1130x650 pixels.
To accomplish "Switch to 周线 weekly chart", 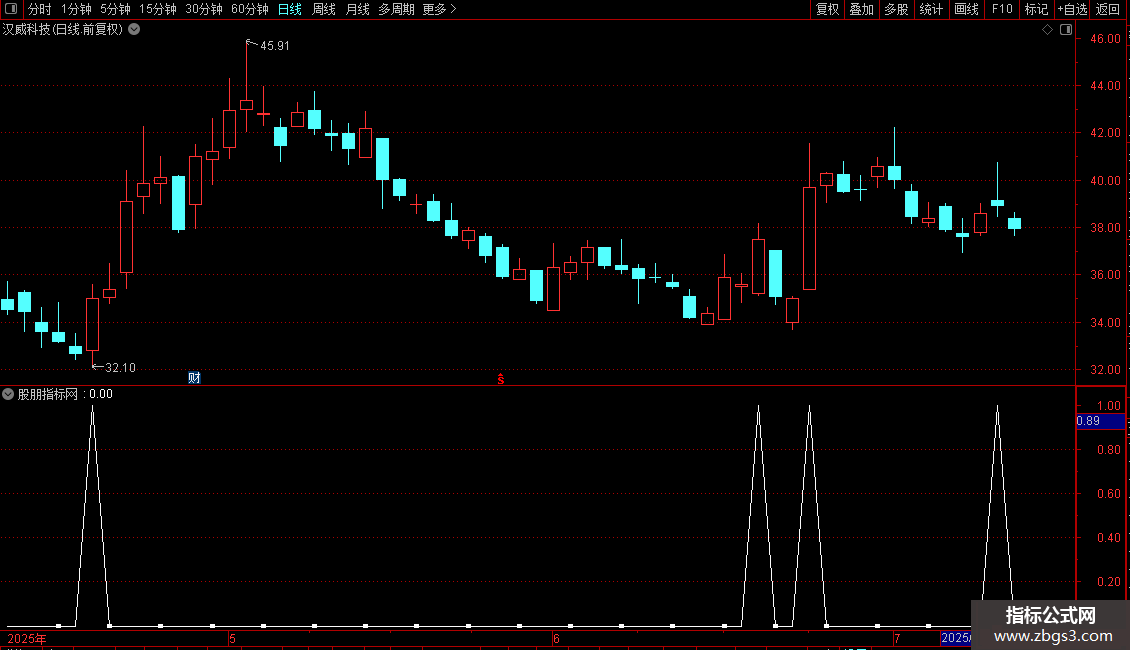I will 324,9.
